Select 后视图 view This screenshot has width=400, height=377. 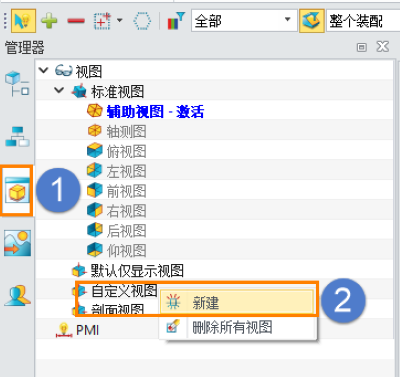126,230
